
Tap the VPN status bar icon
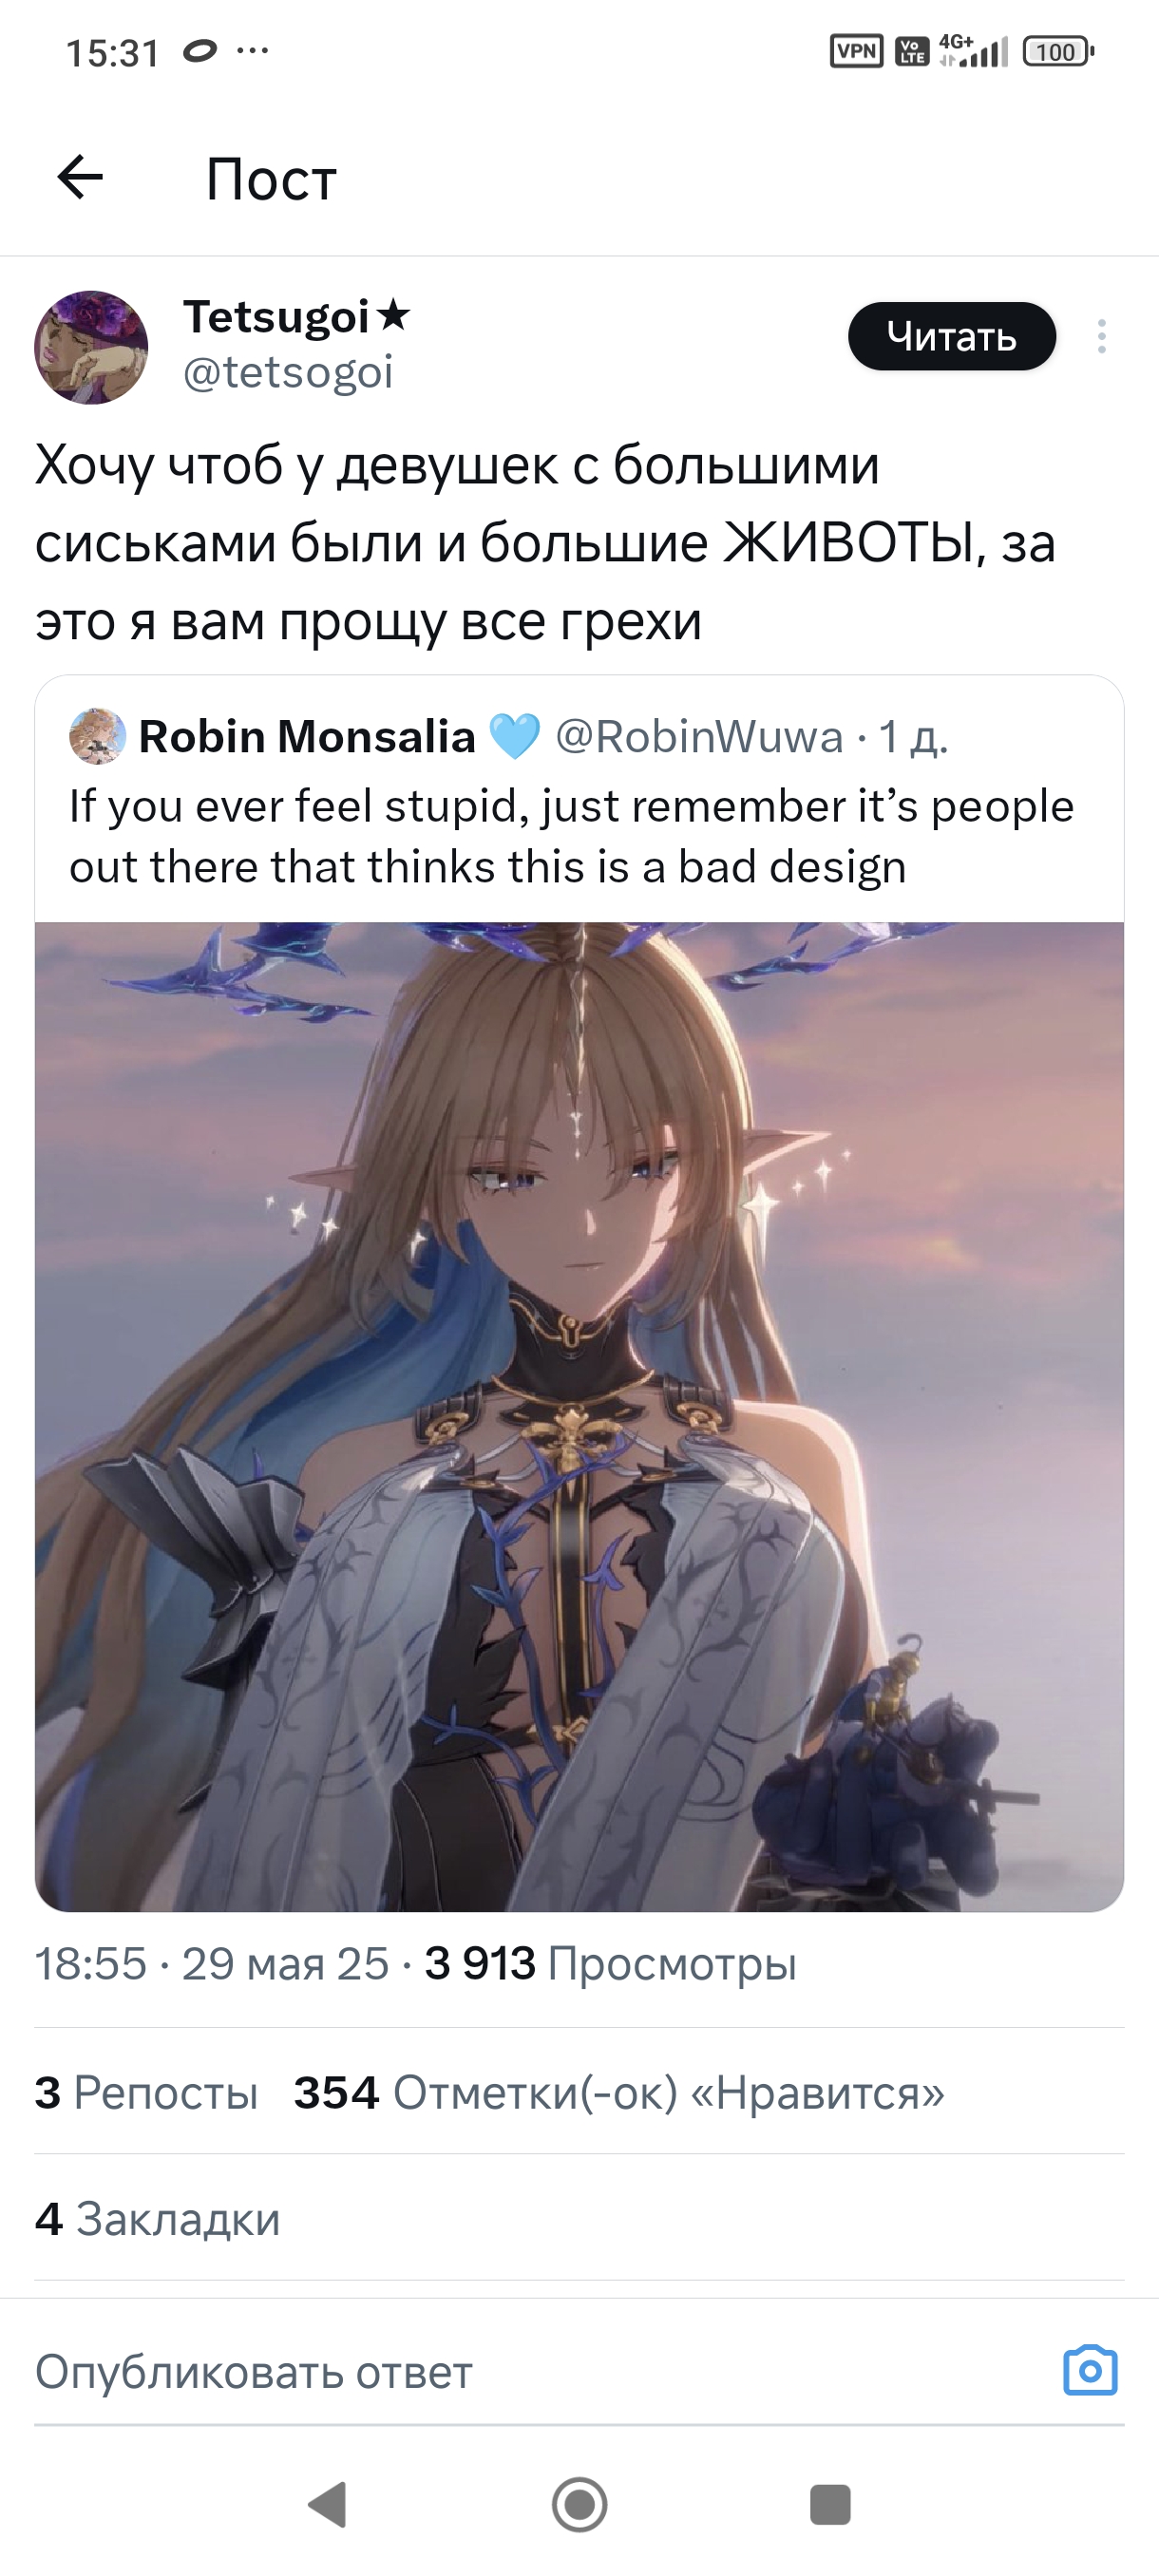pyautogui.click(x=857, y=51)
